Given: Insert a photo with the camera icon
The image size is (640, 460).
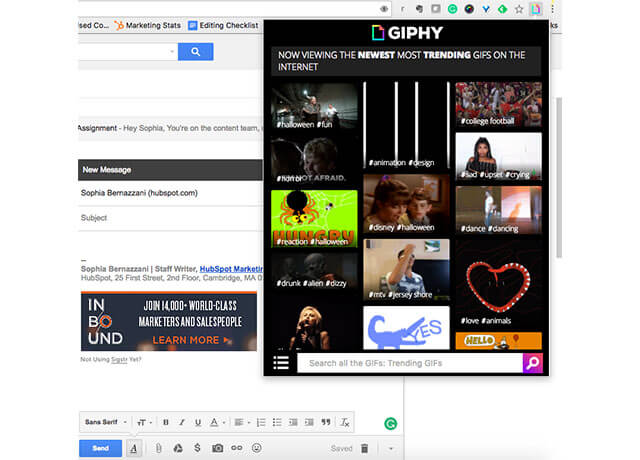Looking at the screenshot, I should pos(217,448).
